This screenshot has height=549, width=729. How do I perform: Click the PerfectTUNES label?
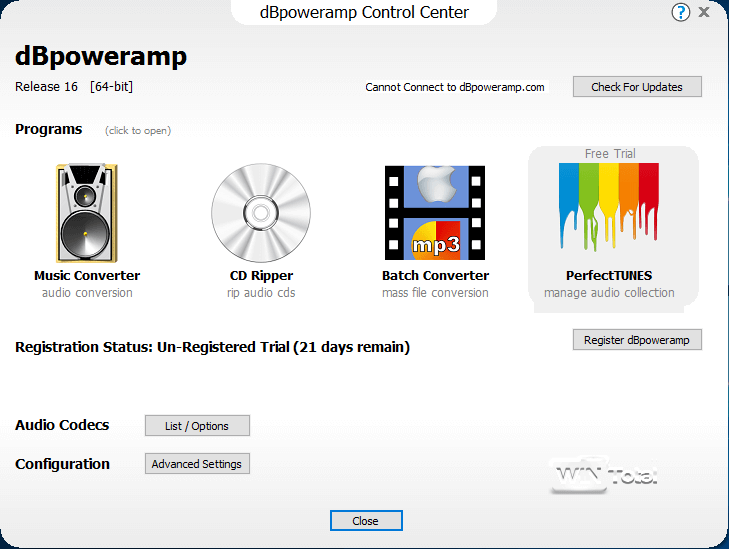pyautogui.click(x=609, y=276)
